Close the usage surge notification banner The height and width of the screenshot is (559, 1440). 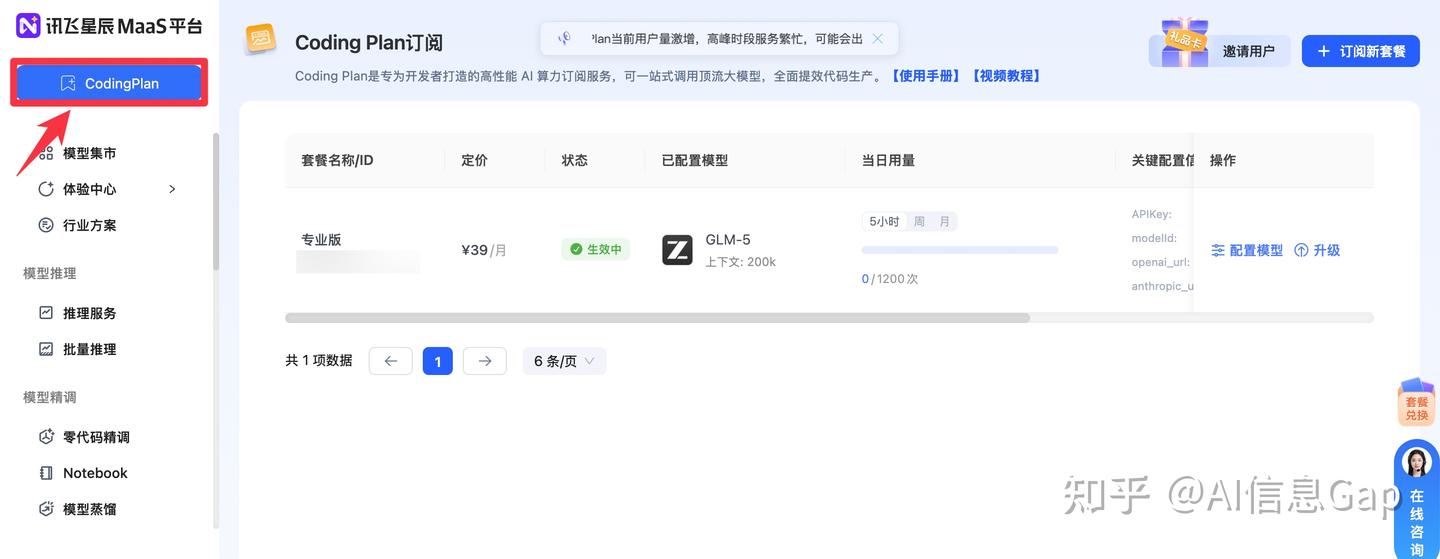click(x=877, y=38)
